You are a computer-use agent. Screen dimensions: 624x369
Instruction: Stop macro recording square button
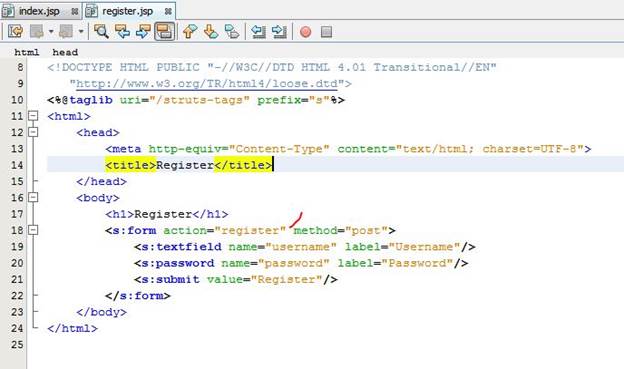[326, 31]
